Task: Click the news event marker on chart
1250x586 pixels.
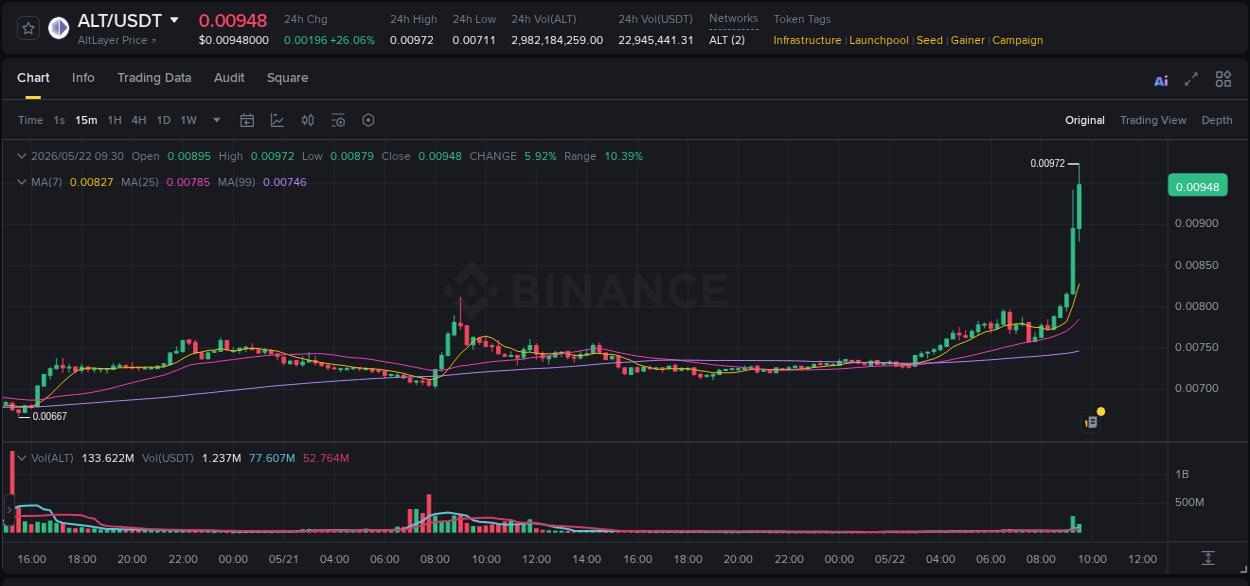Action: point(1091,423)
